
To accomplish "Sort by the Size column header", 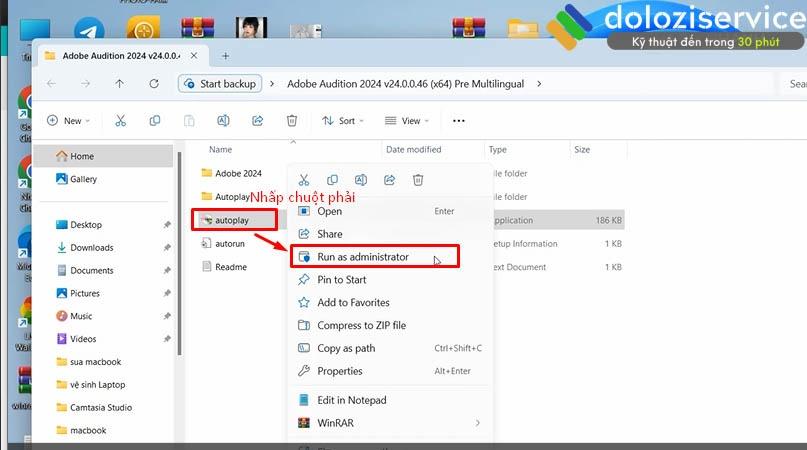I will click(x=582, y=149).
